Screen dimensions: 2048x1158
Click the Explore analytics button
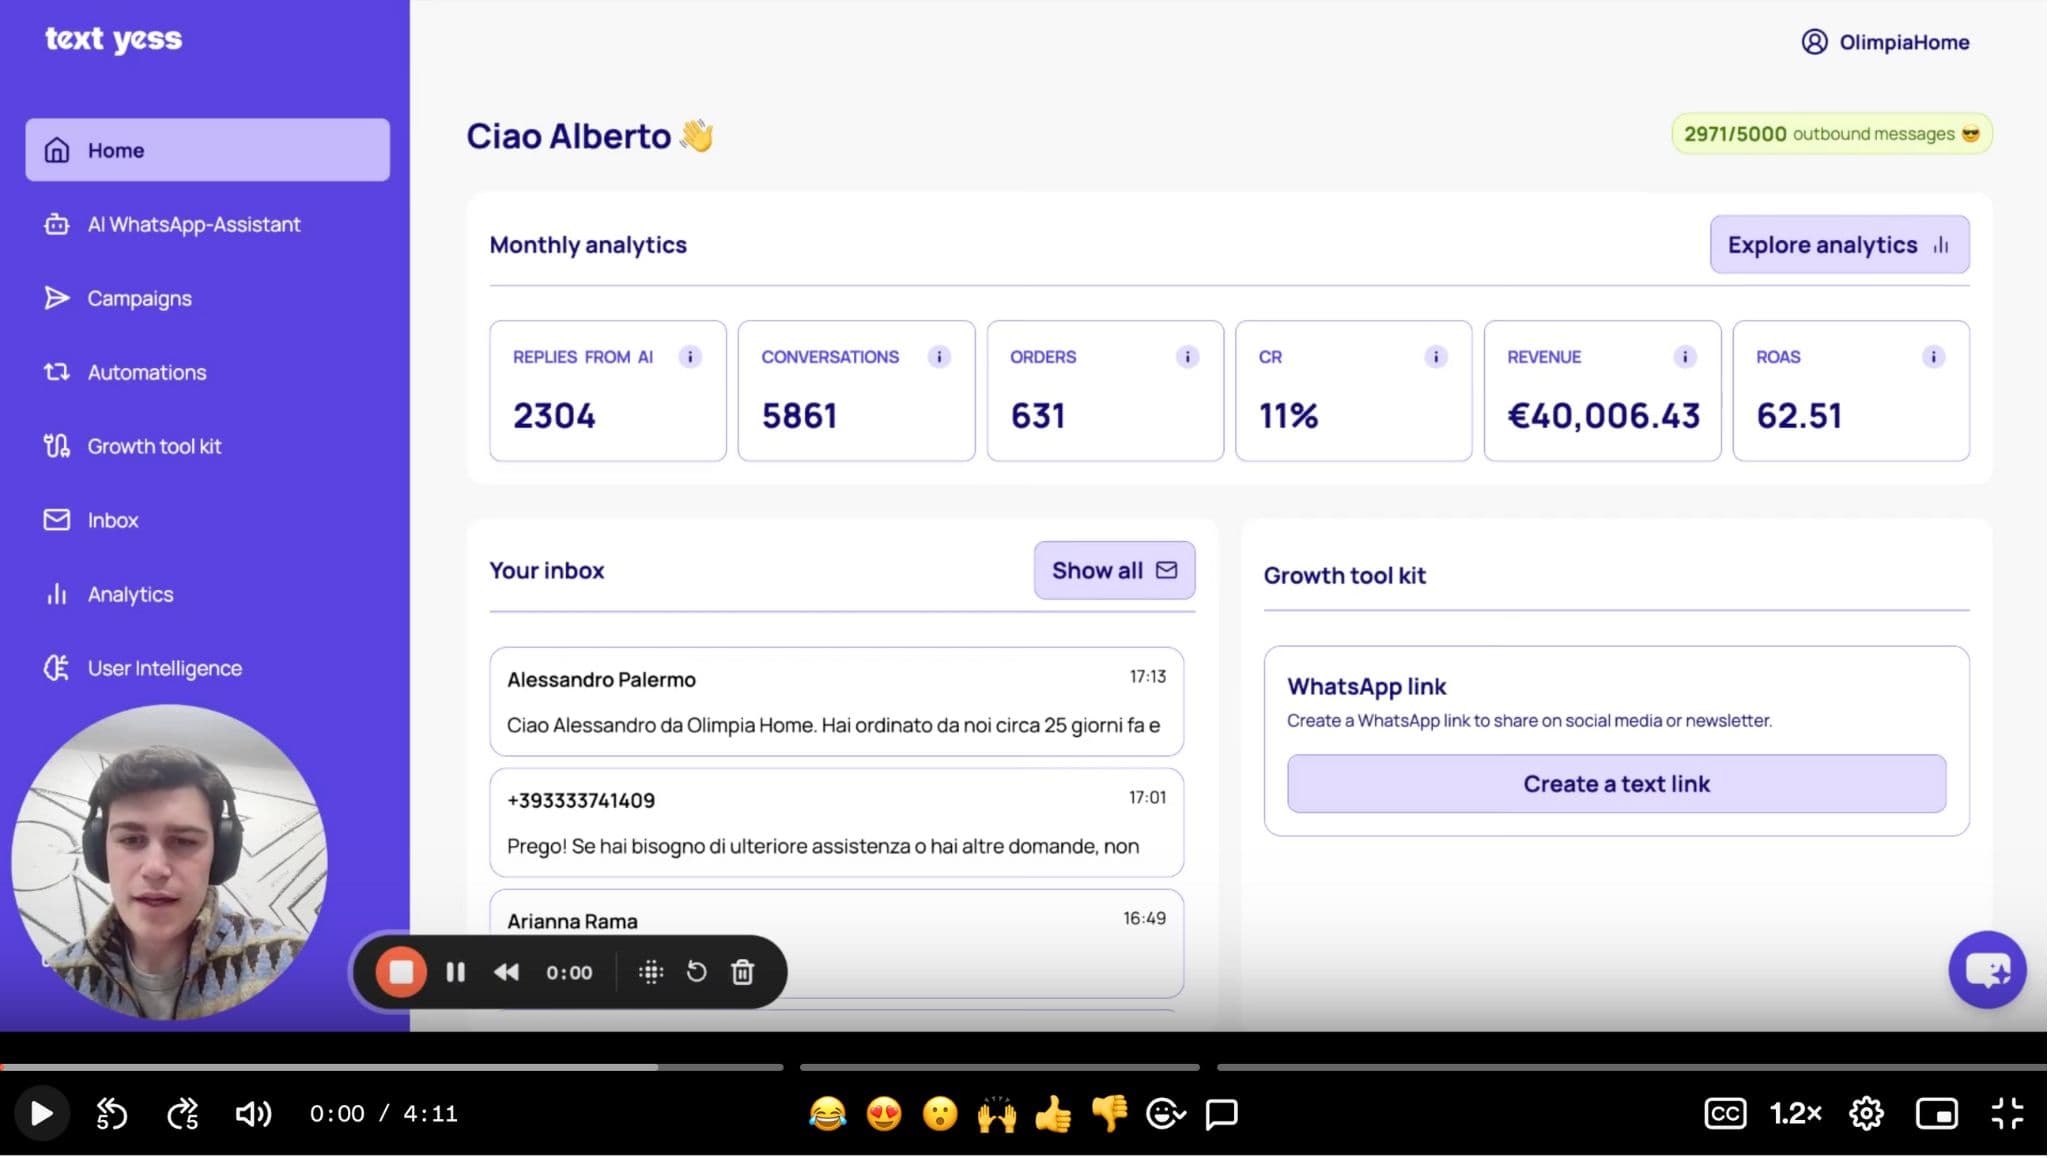tap(1838, 245)
